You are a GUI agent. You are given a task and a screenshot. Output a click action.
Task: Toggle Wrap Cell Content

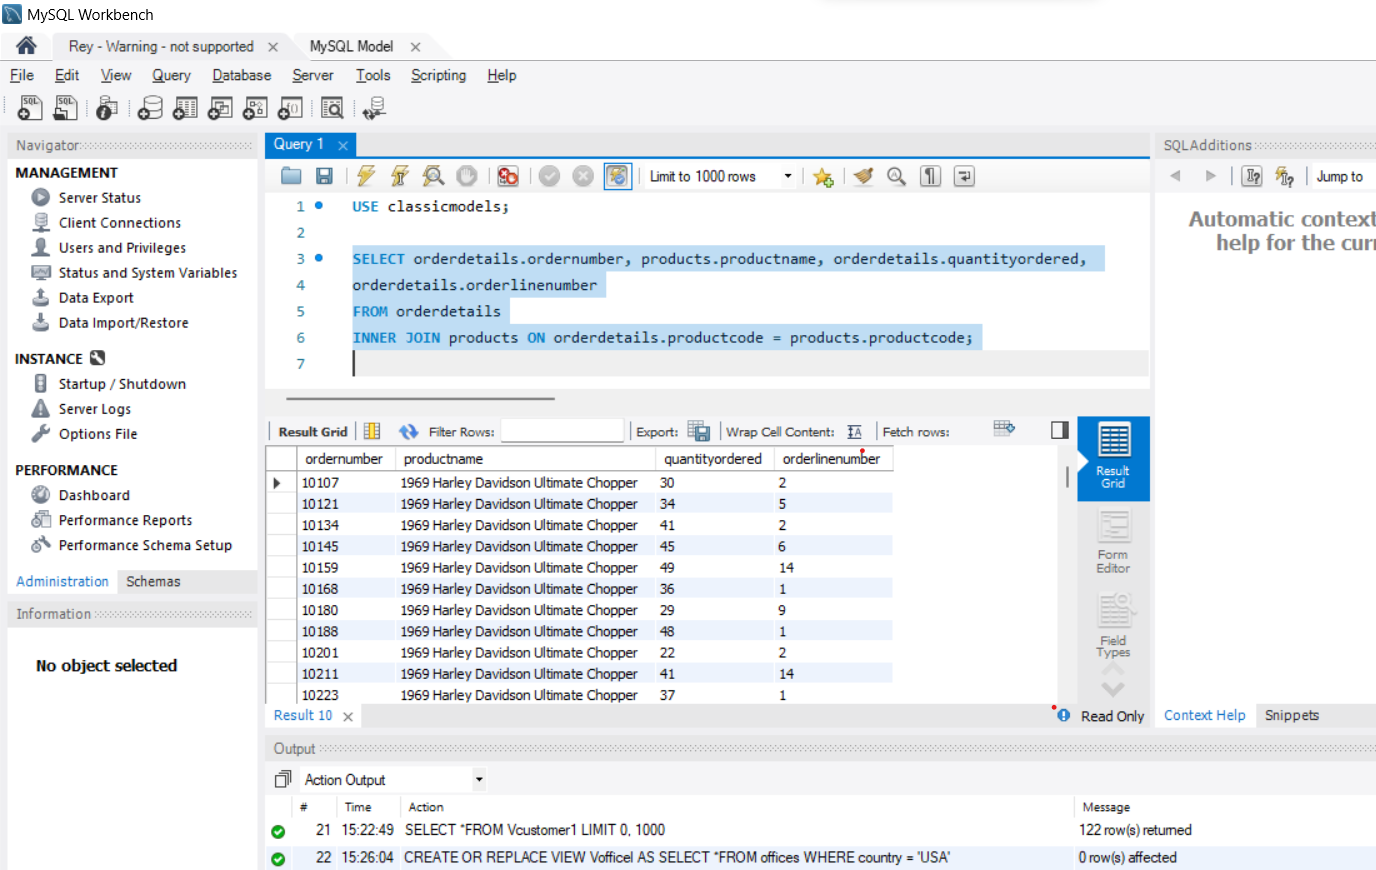pos(854,431)
